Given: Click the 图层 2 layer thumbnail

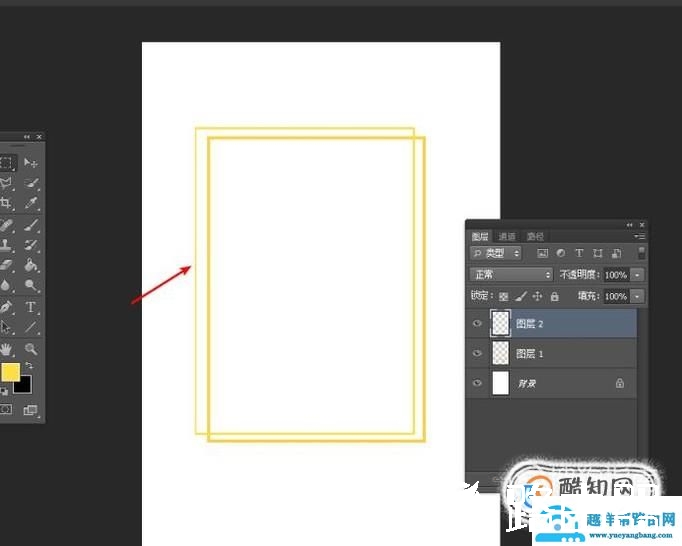Looking at the screenshot, I should point(501,323).
